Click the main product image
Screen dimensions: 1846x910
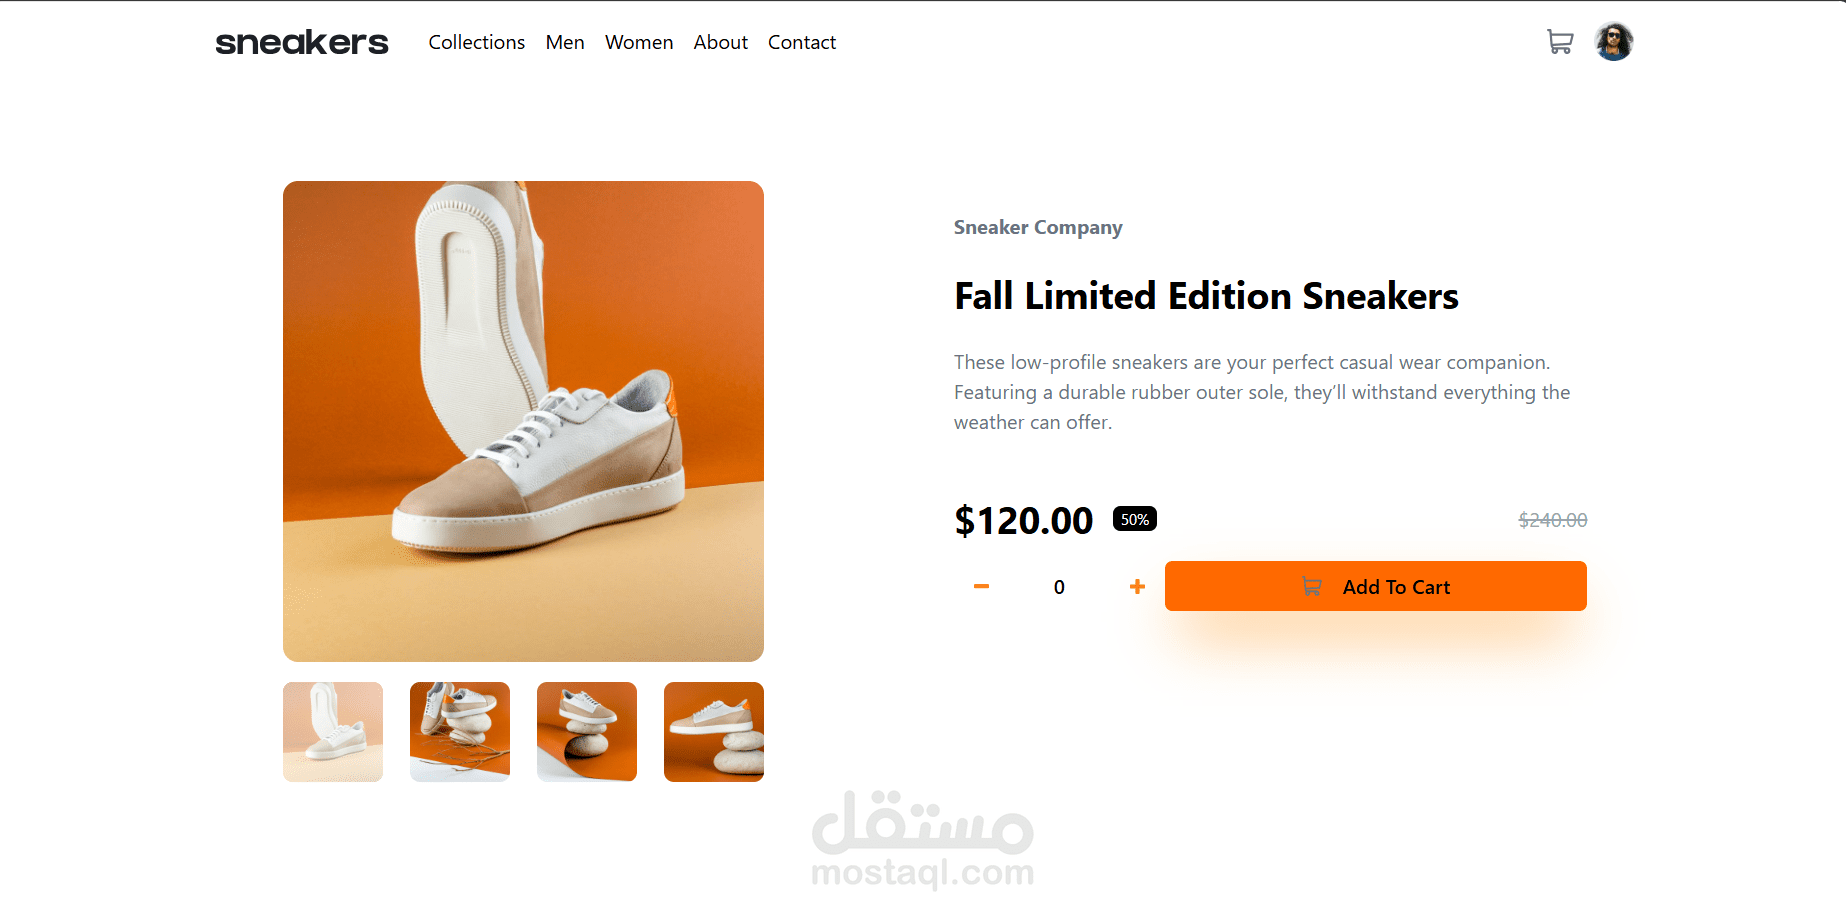[523, 421]
